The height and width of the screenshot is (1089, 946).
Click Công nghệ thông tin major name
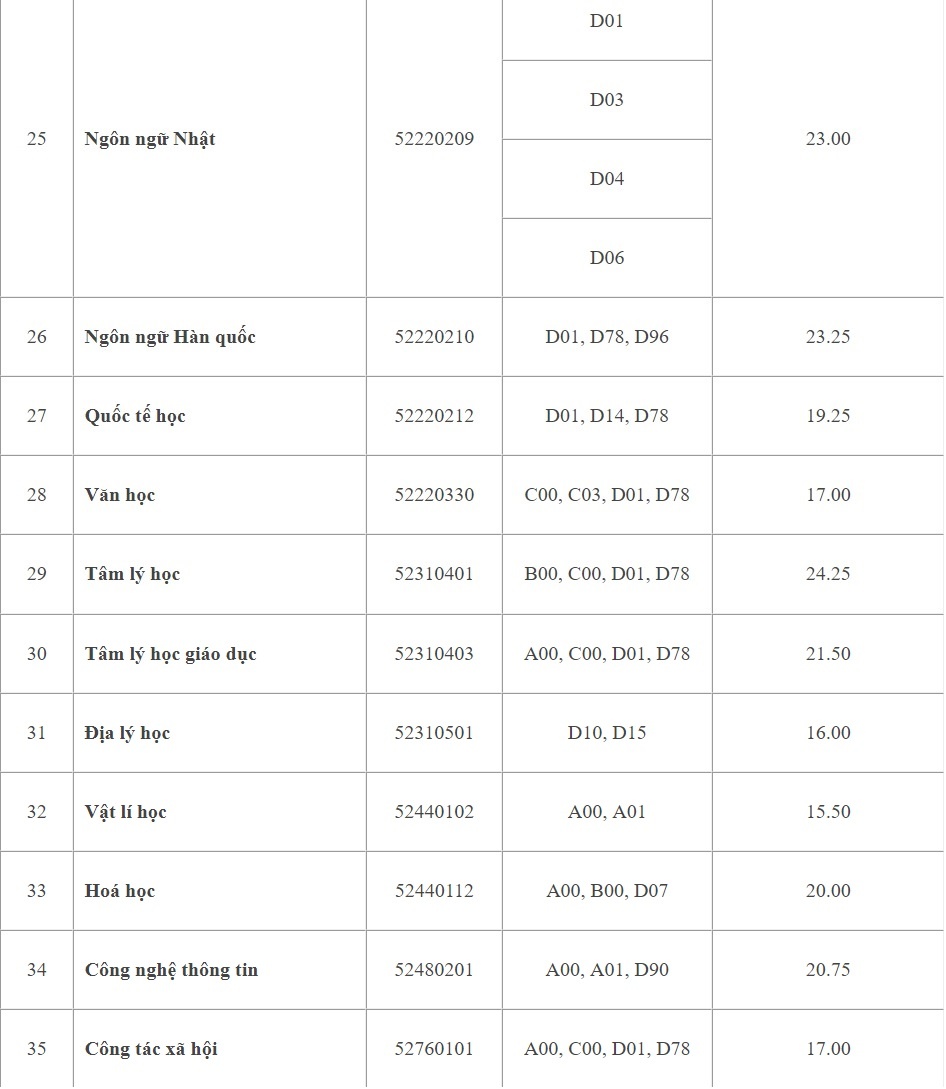[171, 970]
